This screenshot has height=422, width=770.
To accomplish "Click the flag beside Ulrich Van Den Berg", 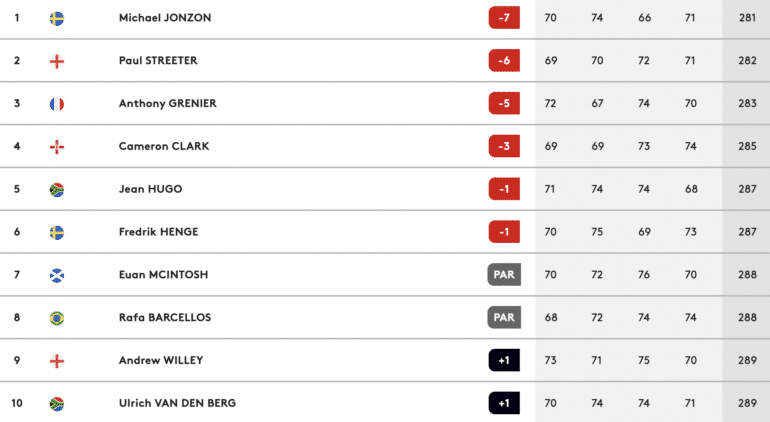I will pyautogui.click(x=57, y=404).
